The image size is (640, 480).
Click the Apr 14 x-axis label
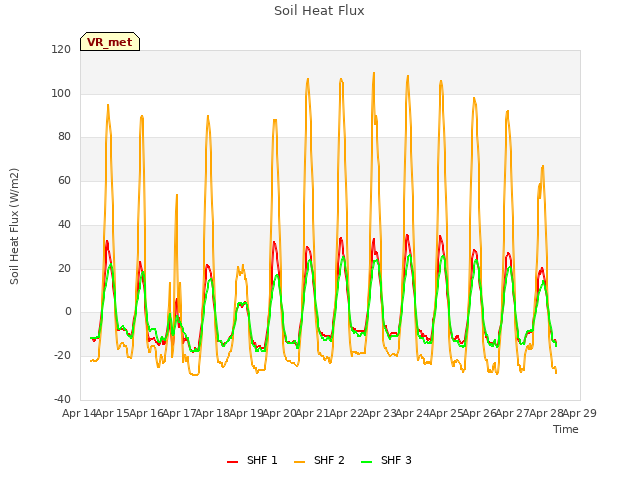79,413
